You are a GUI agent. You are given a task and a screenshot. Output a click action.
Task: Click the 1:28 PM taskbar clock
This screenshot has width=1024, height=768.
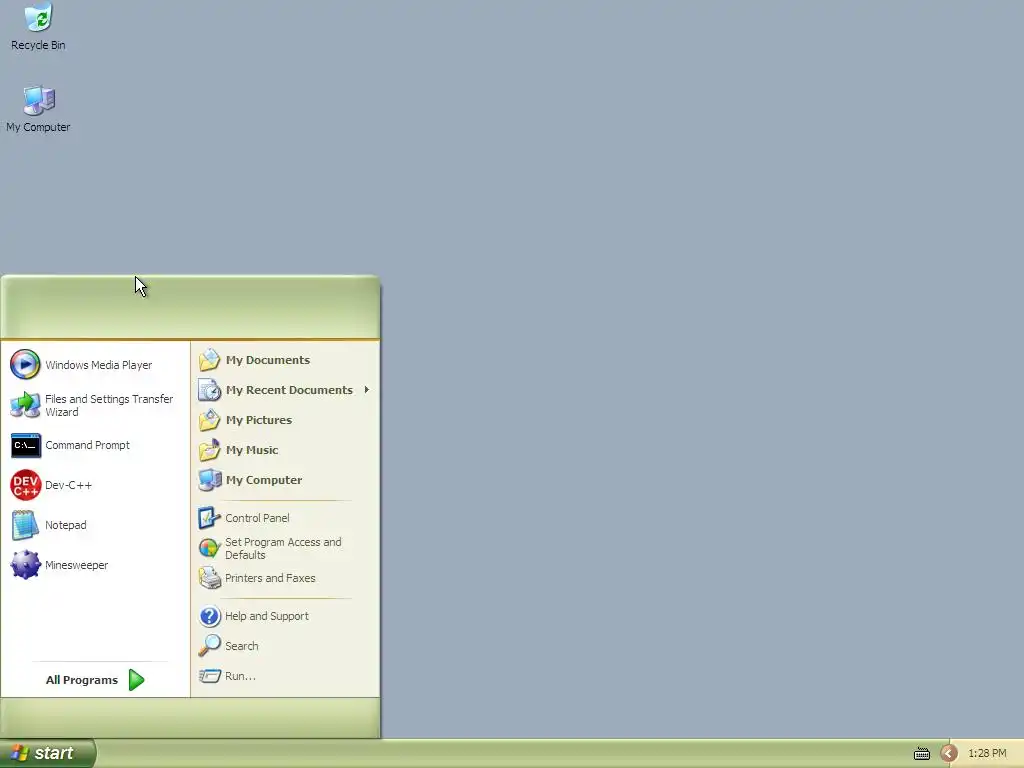[987, 754]
